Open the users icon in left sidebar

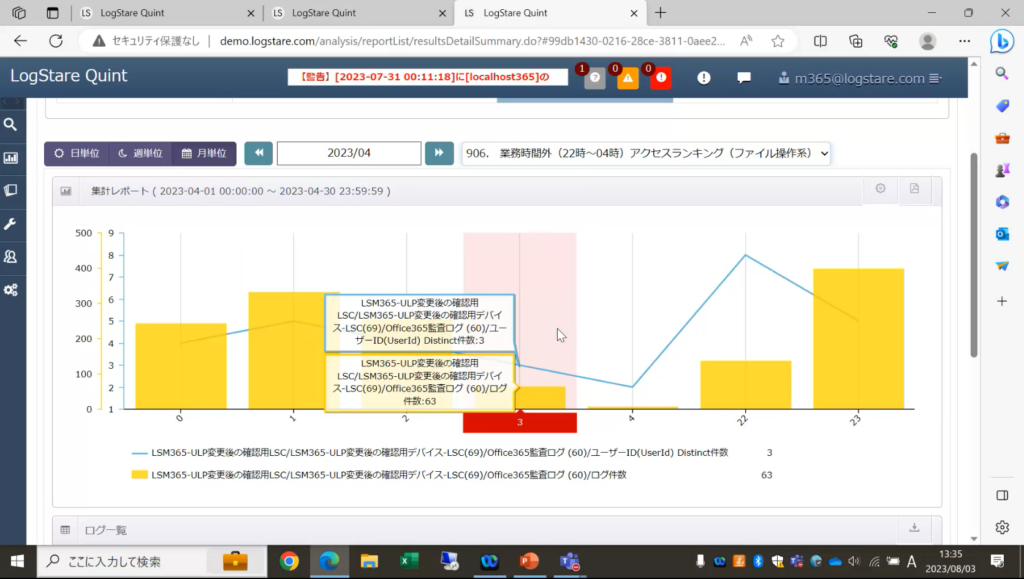tap(10, 257)
